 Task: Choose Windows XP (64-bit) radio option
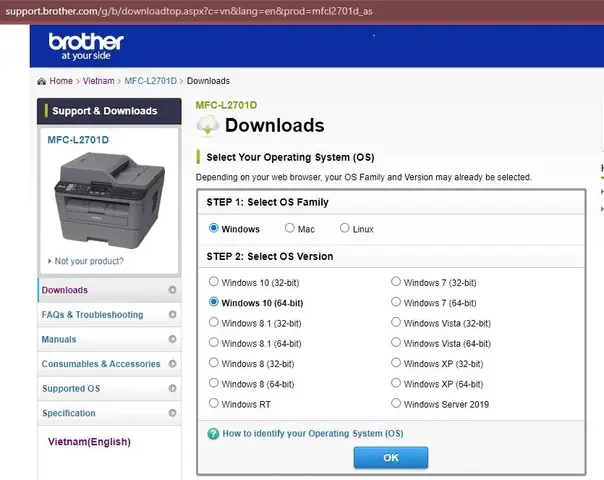coord(396,383)
